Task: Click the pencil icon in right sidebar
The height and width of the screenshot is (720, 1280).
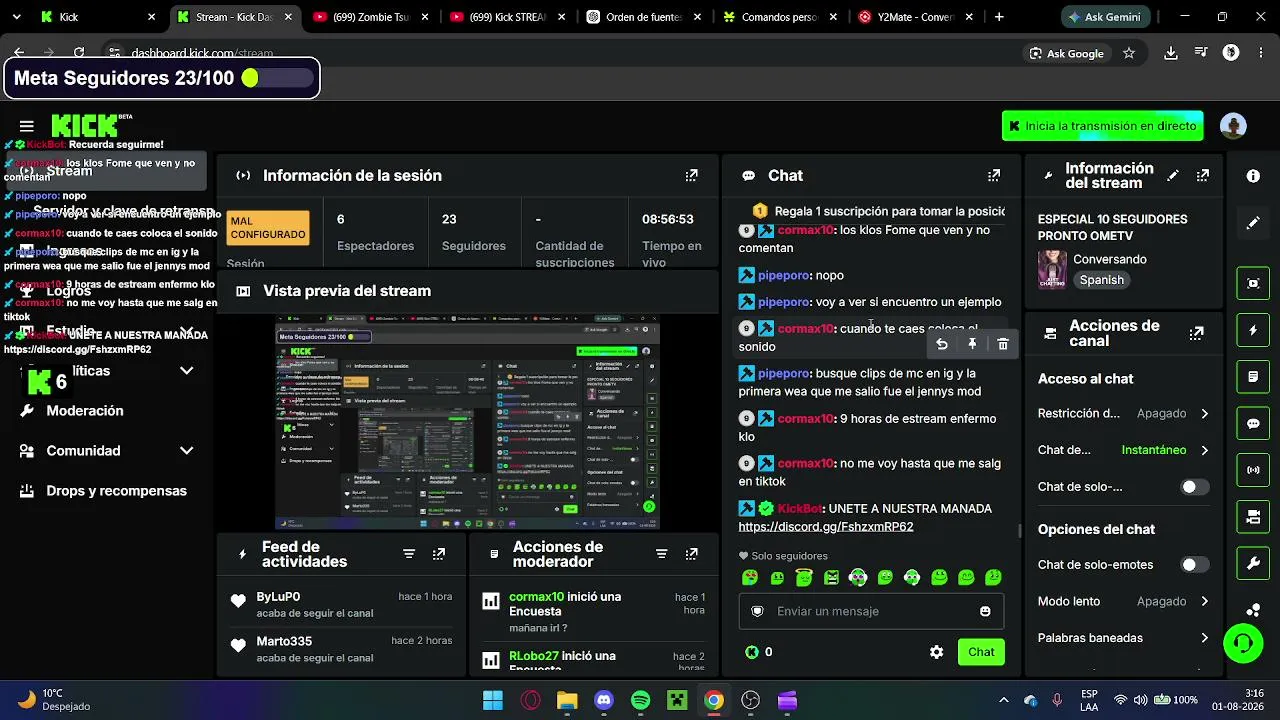Action: [x=1253, y=223]
